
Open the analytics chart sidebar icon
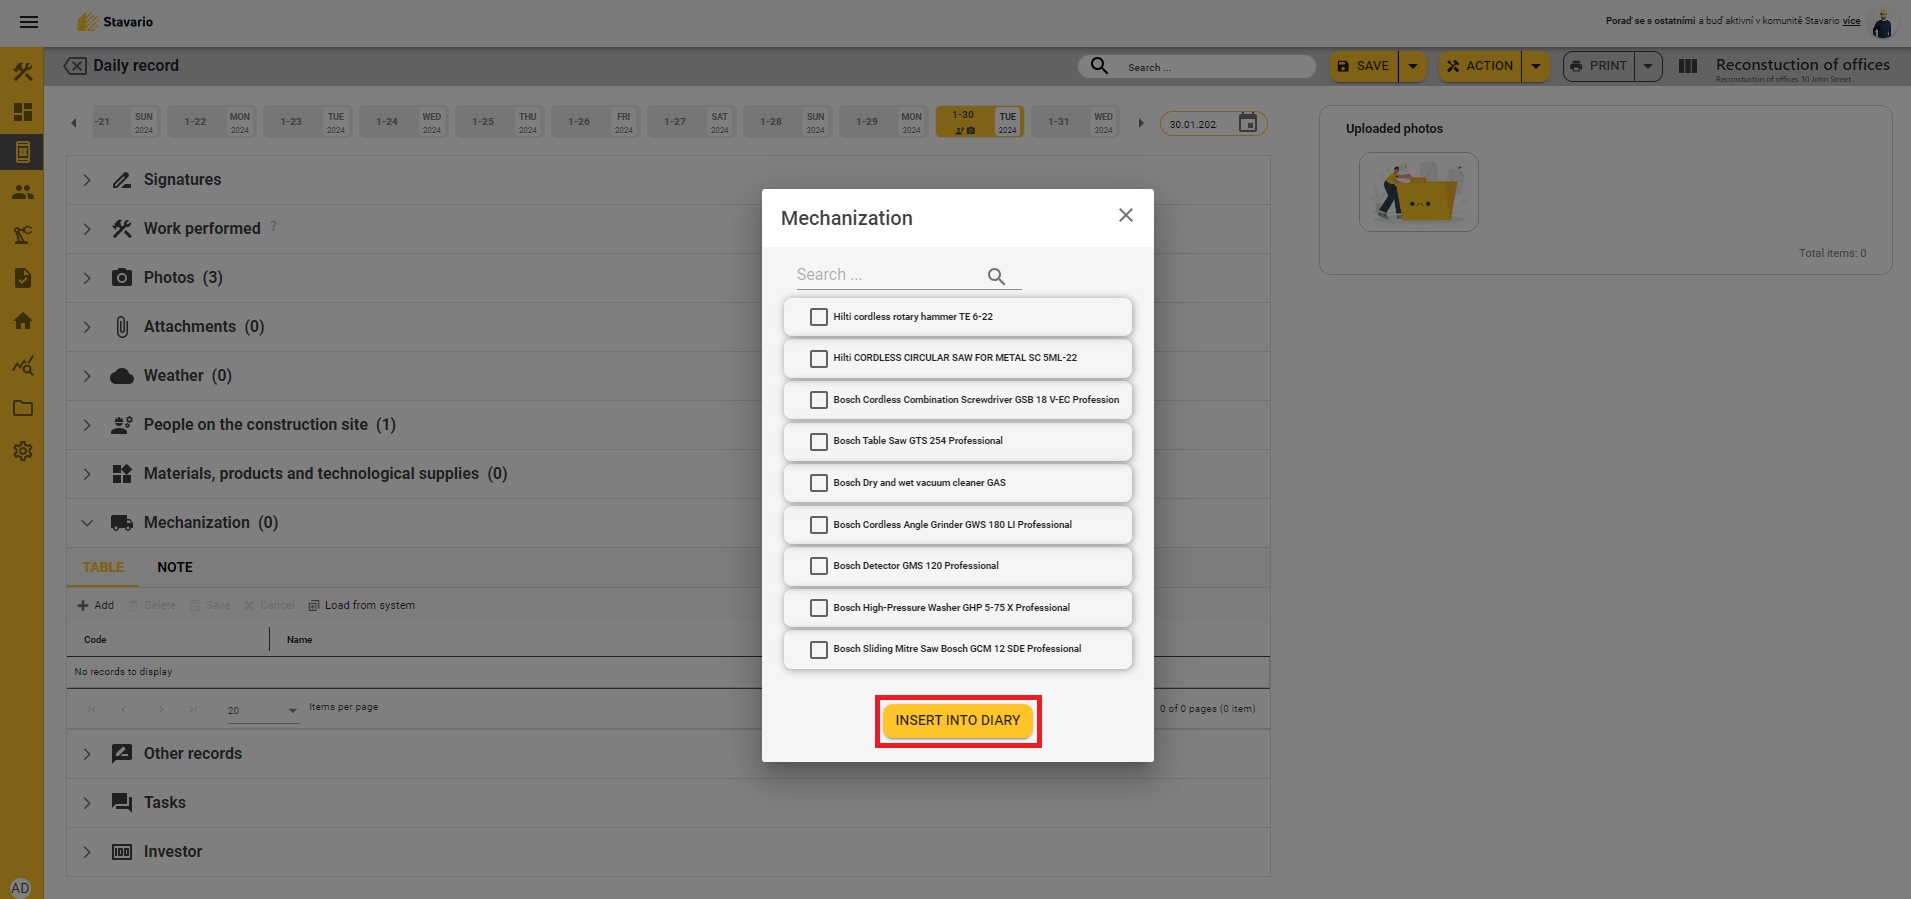click(23, 365)
